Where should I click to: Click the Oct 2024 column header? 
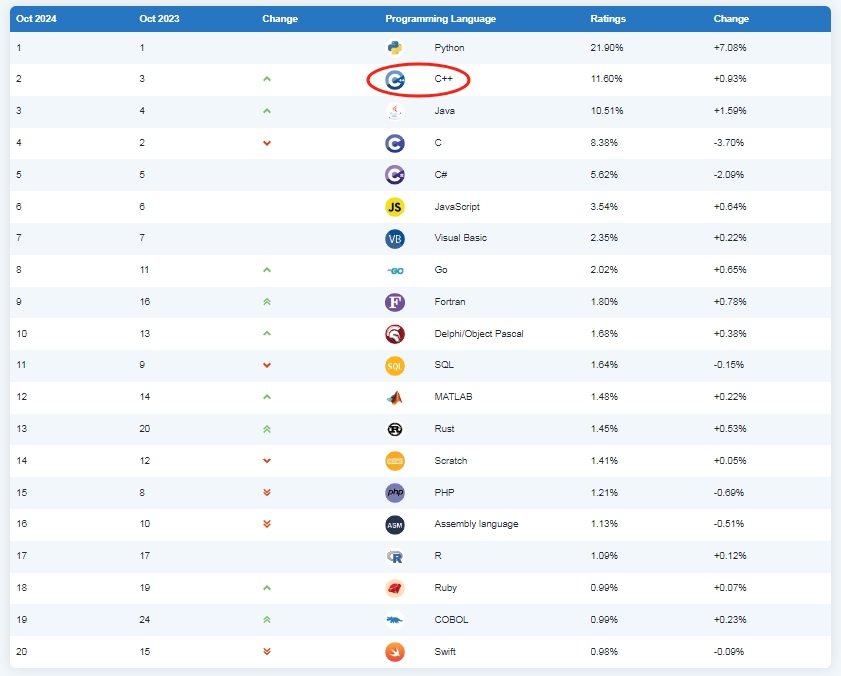pos(36,19)
